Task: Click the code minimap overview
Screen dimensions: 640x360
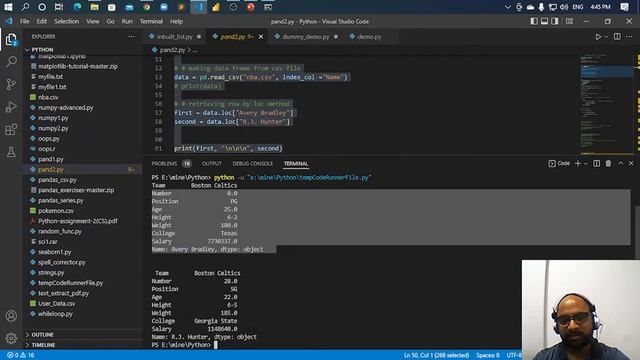Action: (607, 104)
